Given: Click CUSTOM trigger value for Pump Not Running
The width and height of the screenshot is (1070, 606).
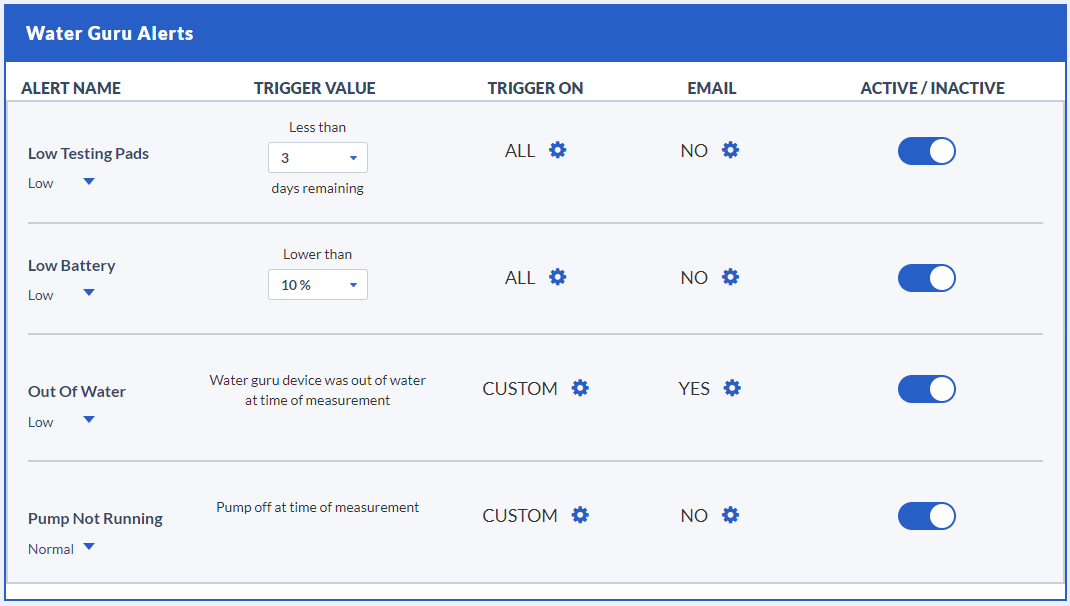Looking at the screenshot, I should pos(520,516).
